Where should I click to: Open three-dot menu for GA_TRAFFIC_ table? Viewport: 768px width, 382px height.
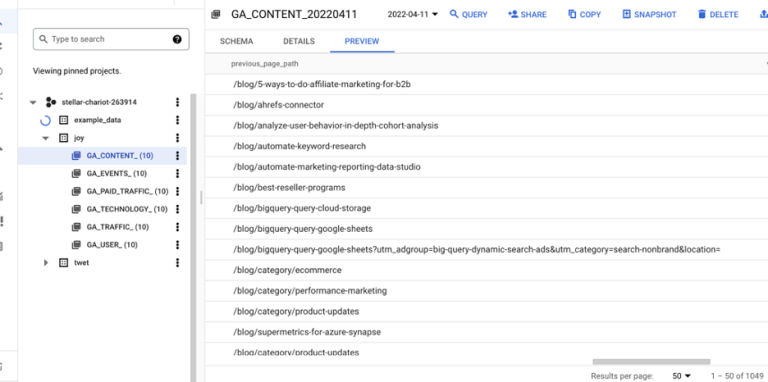tap(177, 227)
